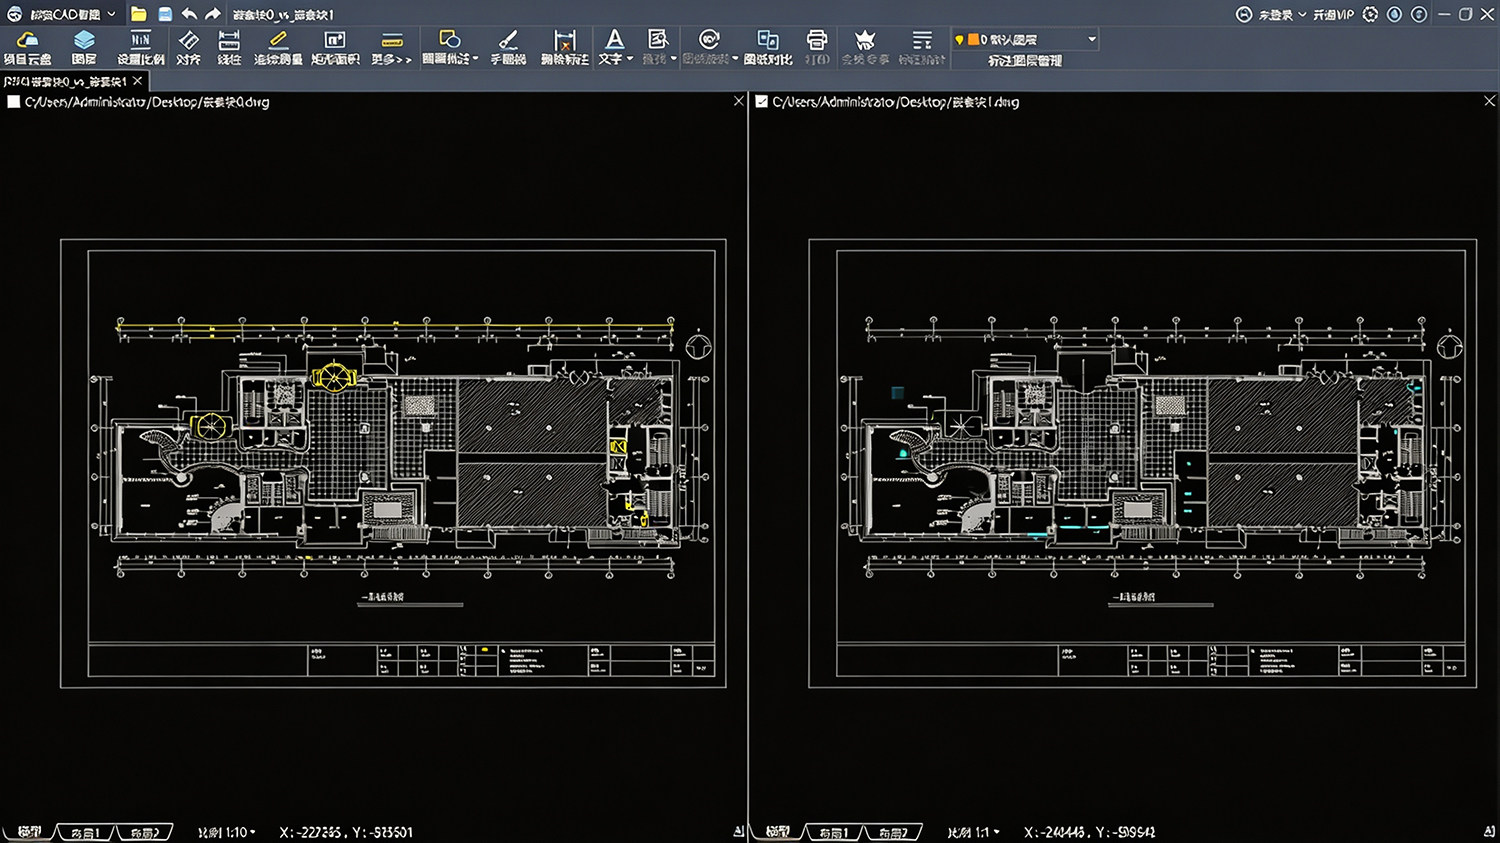
Task: Open the Layers tool in toolbar
Action: (84, 47)
